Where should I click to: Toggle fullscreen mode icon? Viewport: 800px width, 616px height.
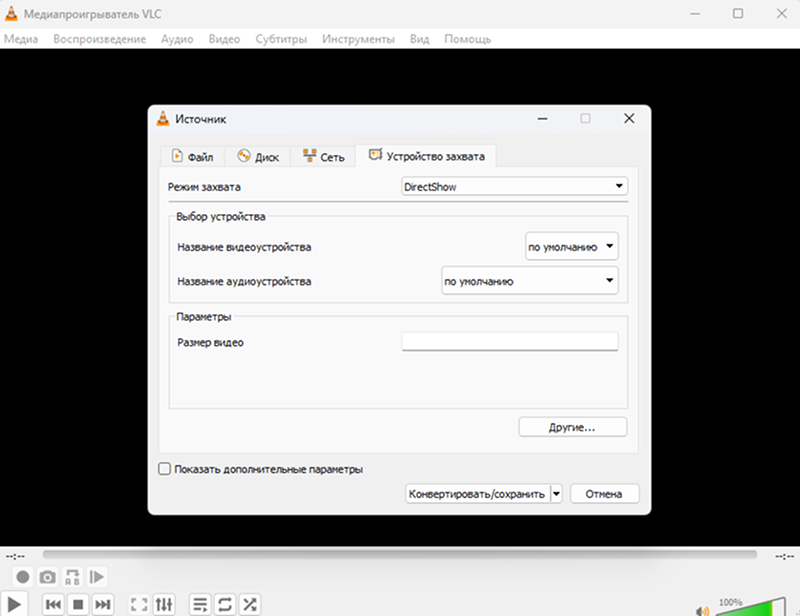pos(139,605)
